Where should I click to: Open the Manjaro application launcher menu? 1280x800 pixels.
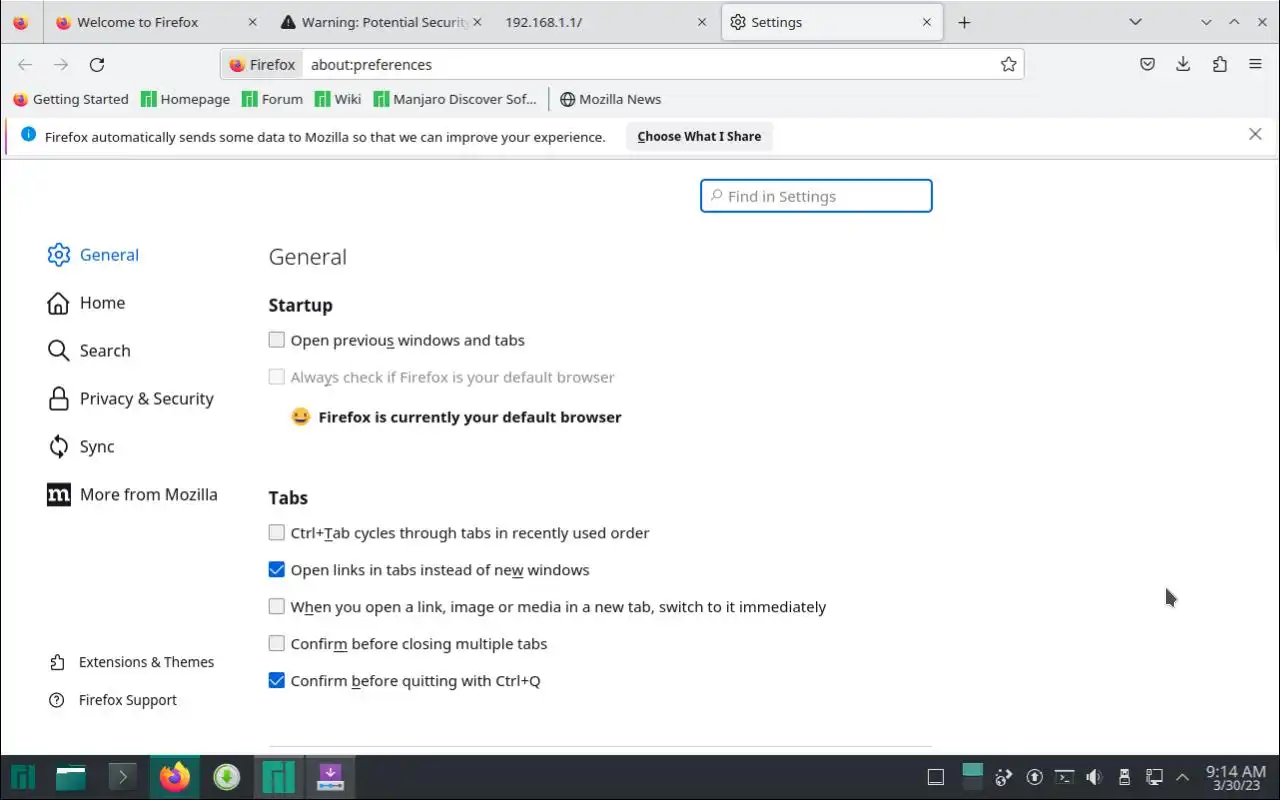(22, 777)
